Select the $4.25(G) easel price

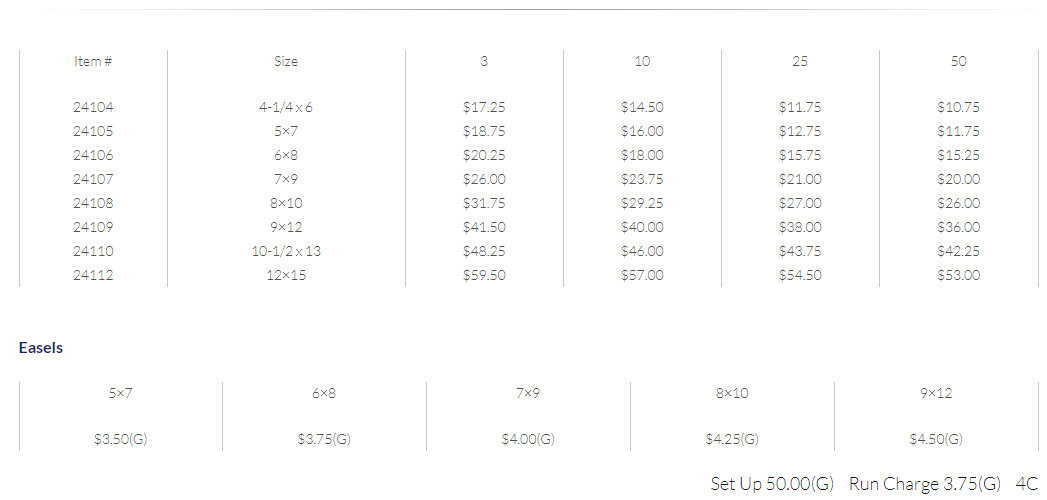click(732, 439)
